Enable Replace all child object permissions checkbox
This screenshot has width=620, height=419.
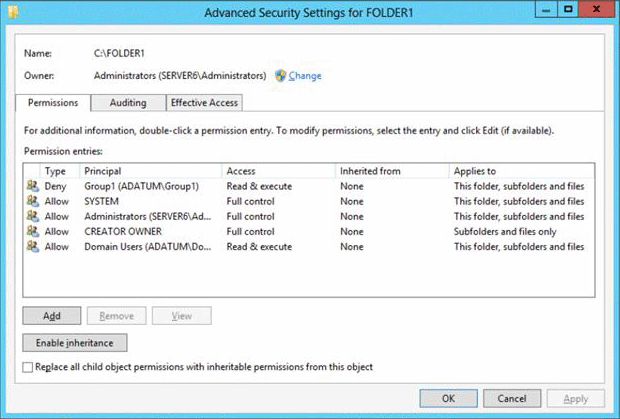point(27,367)
